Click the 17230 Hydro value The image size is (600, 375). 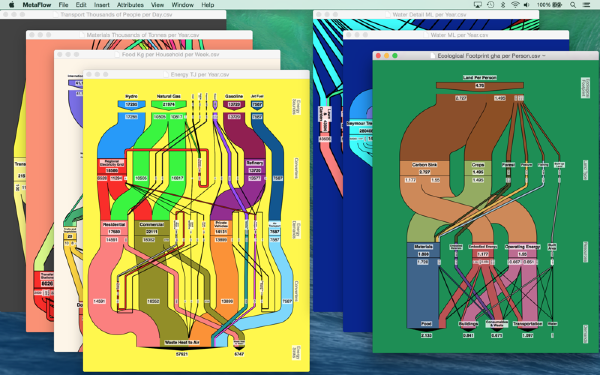(131, 104)
